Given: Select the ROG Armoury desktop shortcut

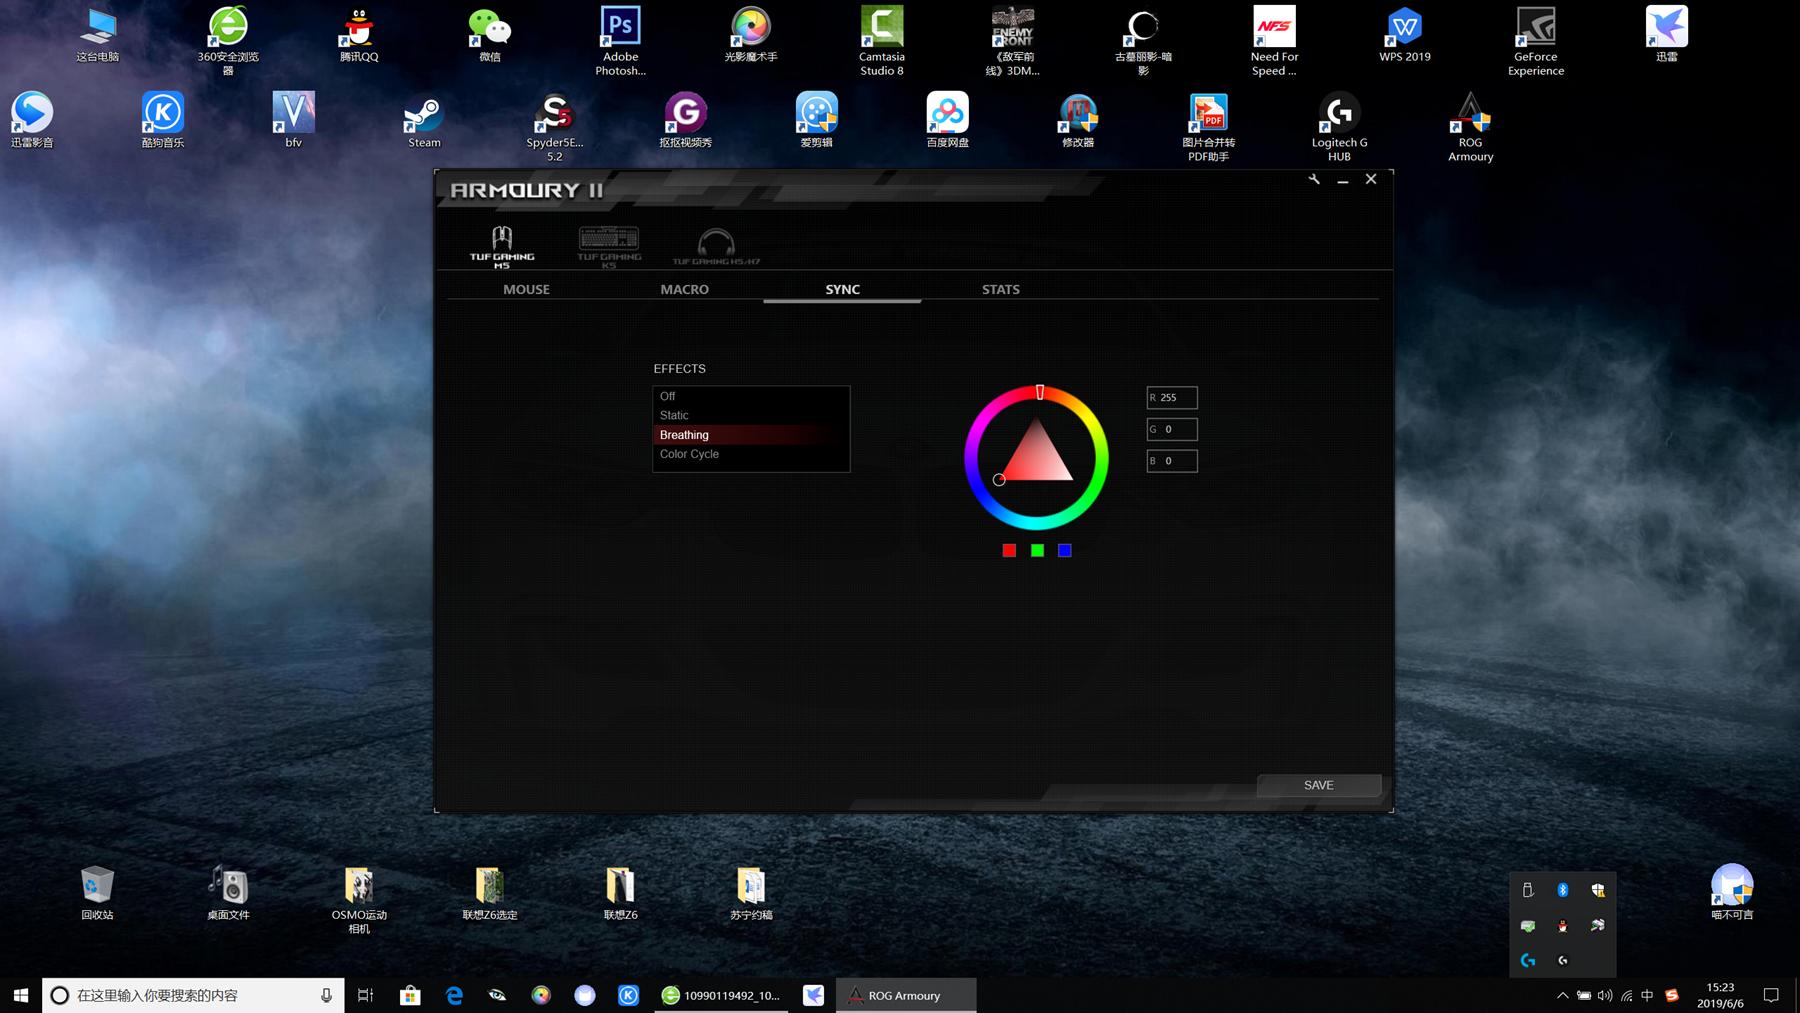Looking at the screenshot, I should pyautogui.click(x=1470, y=127).
